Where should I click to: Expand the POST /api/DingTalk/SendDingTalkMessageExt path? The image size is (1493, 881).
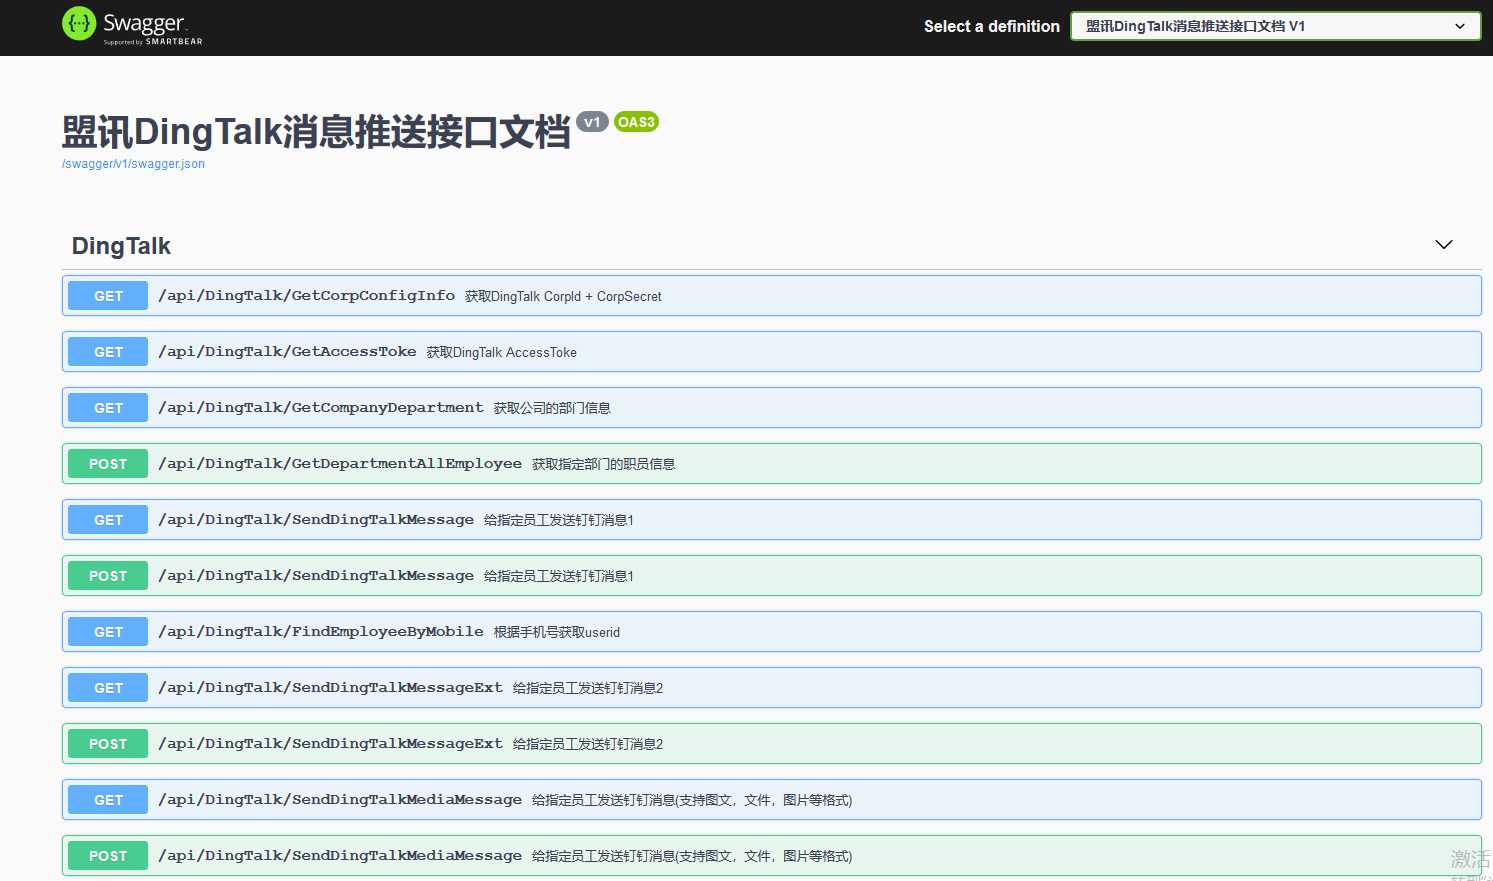pyautogui.click(x=330, y=744)
